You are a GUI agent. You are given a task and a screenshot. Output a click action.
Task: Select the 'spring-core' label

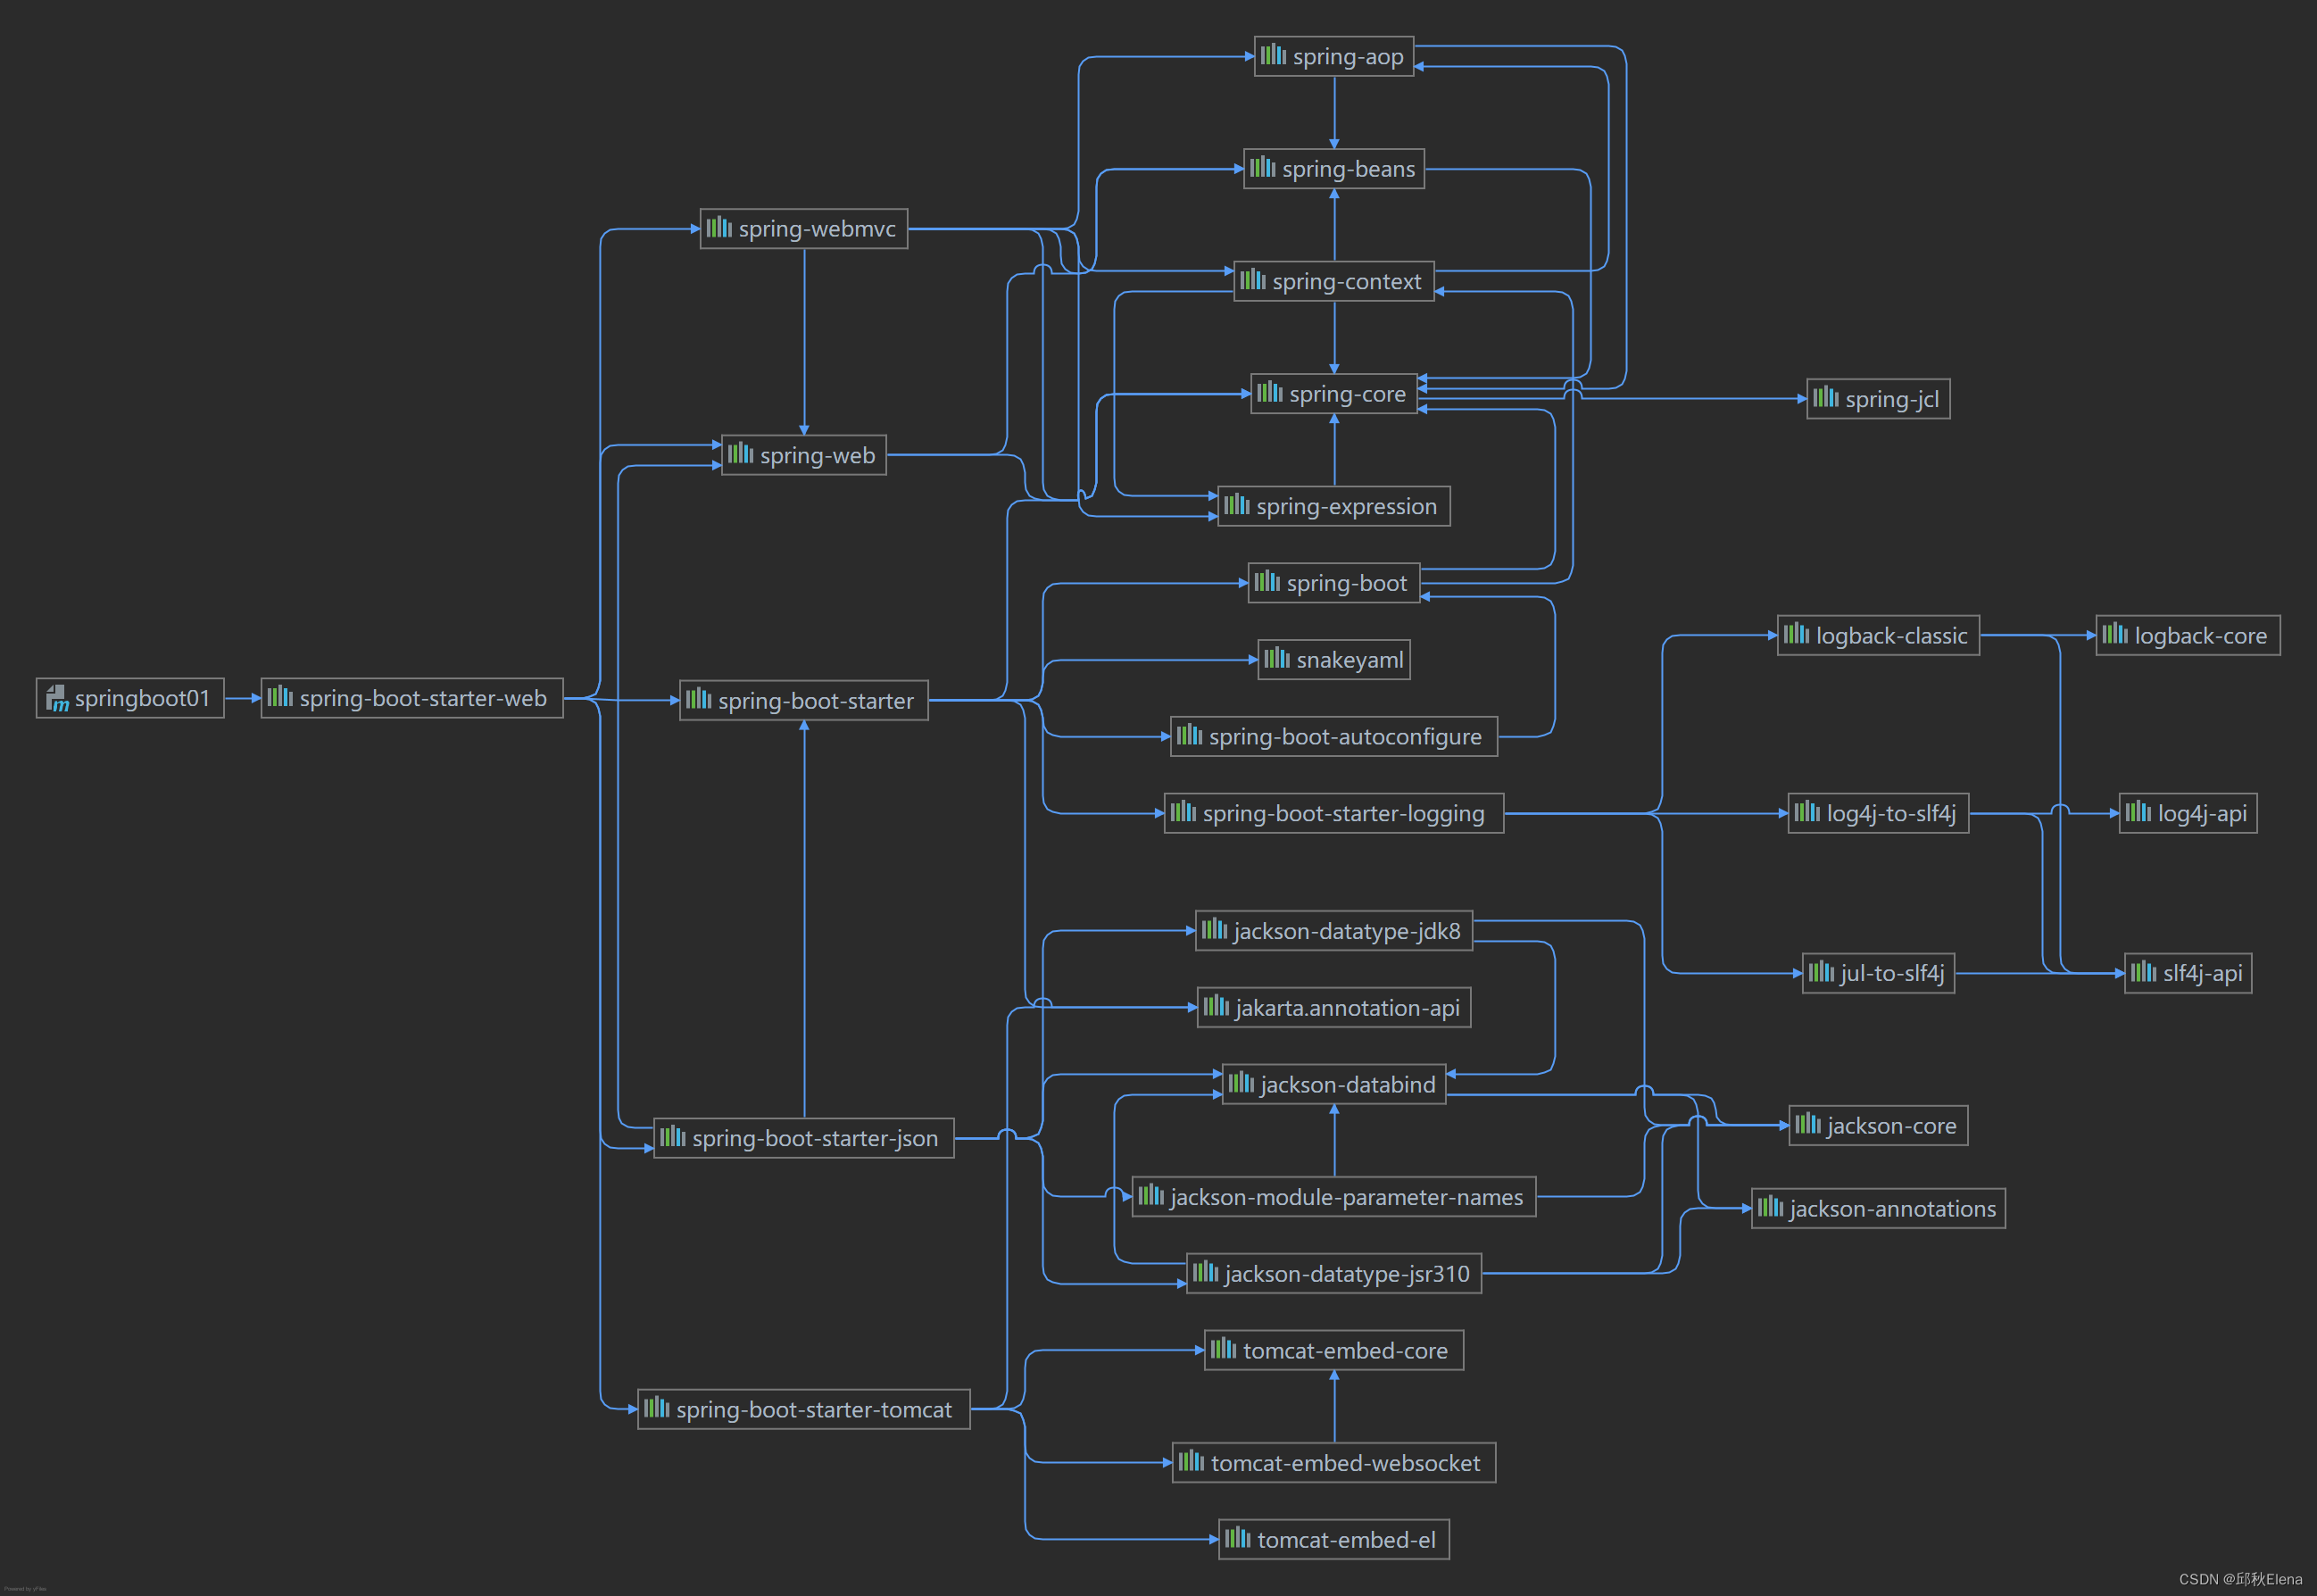[1347, 395]
